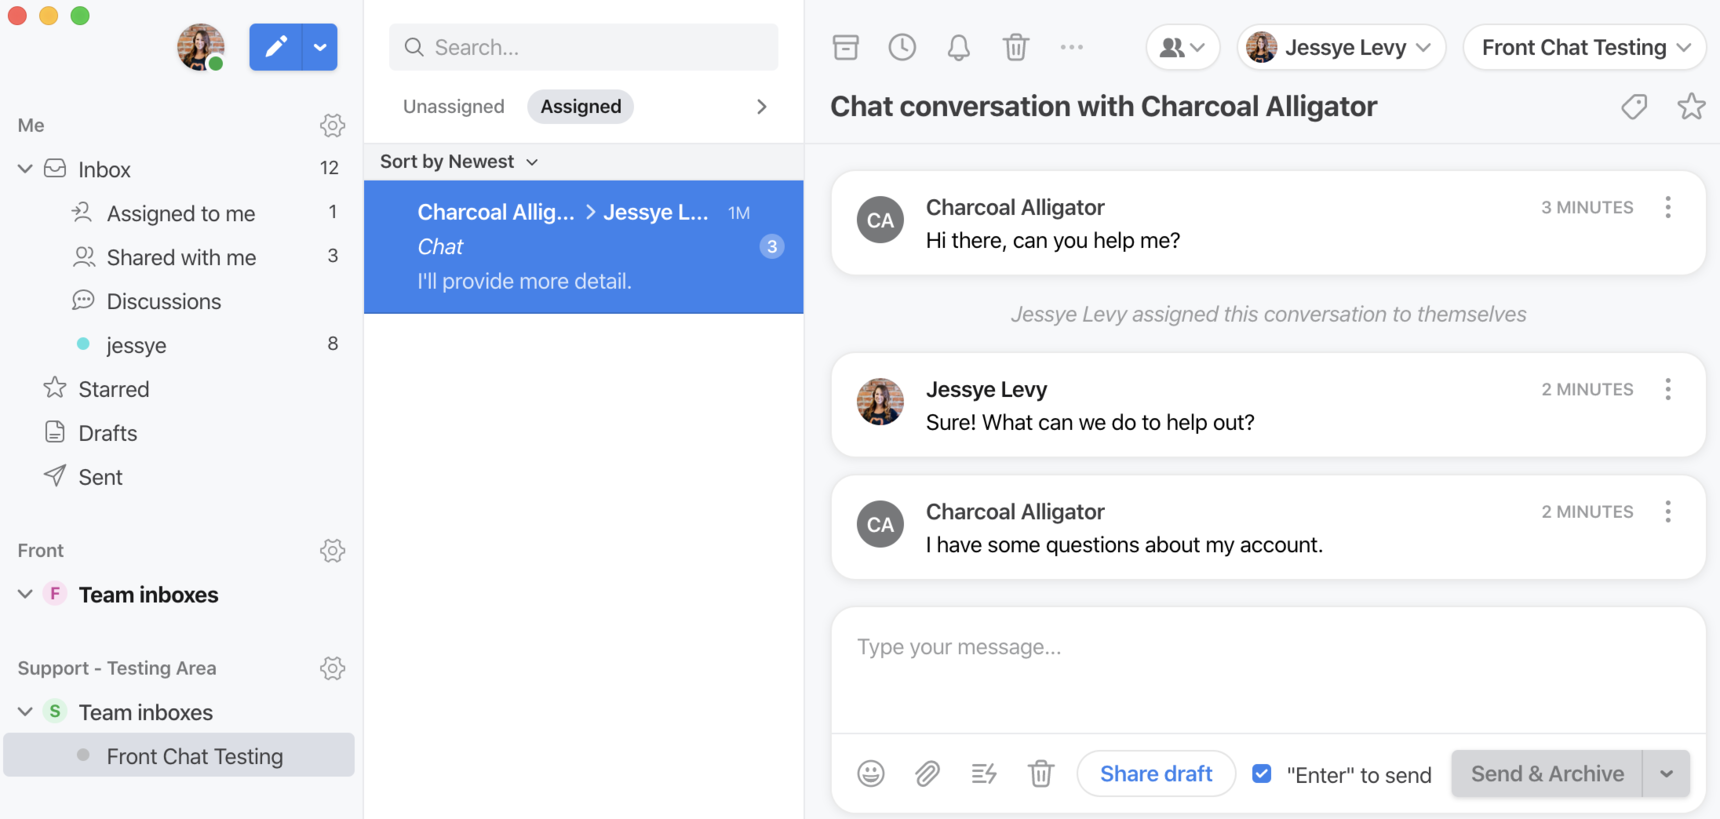Open the compose options dropdown arrow

[x=320, y=47]
